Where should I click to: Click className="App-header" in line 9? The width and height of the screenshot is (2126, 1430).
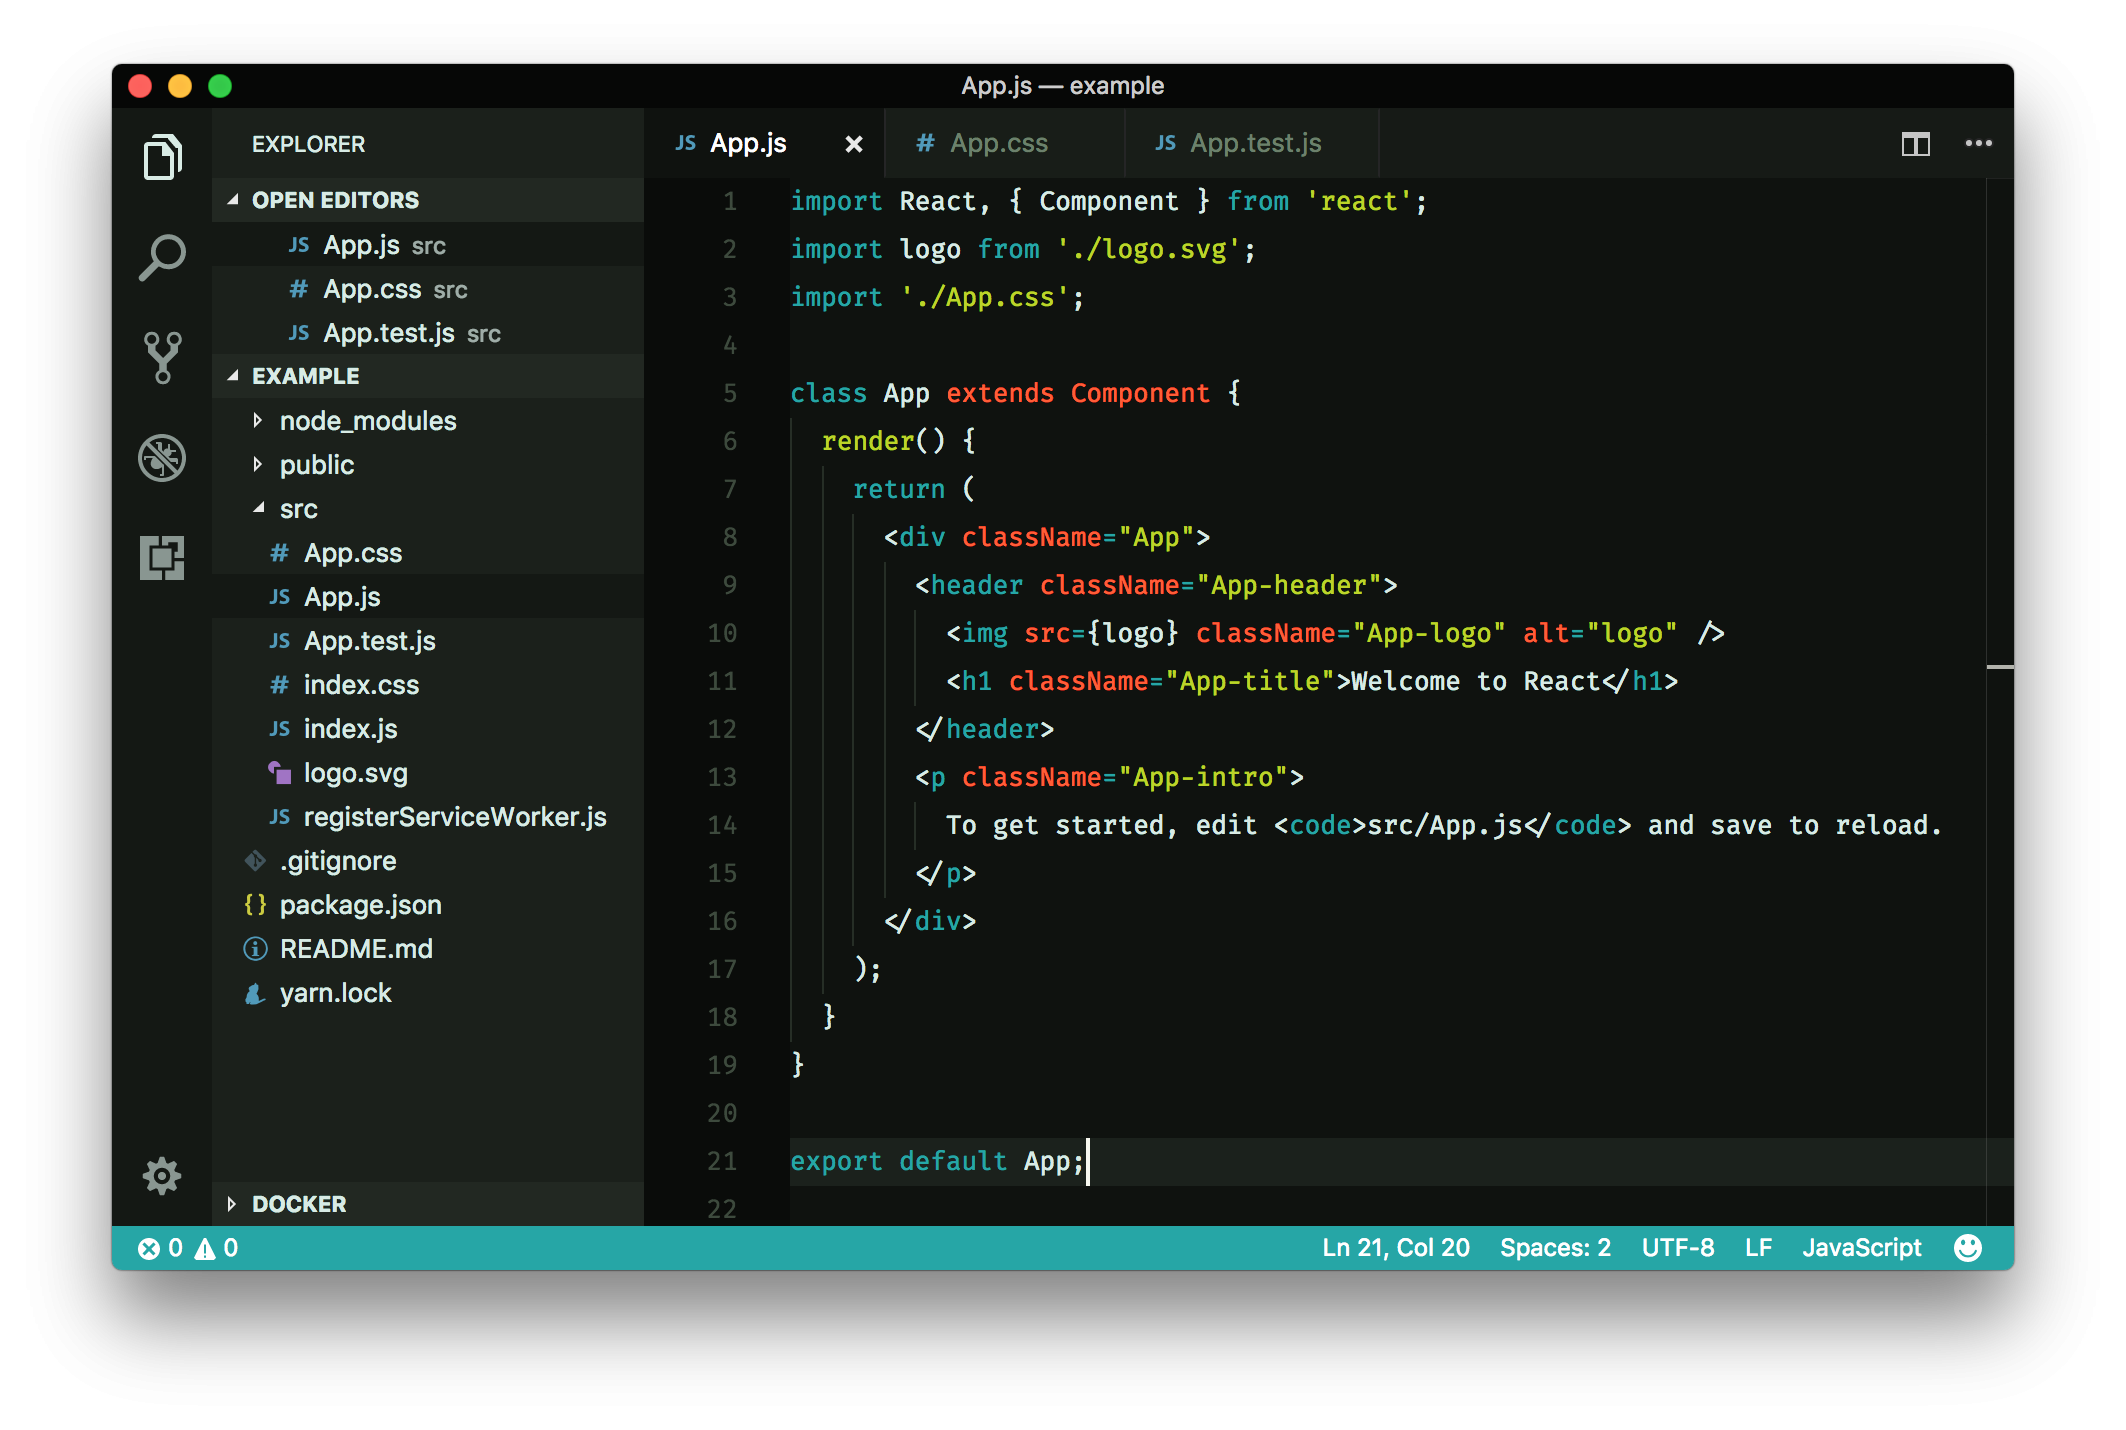point(1211,585)
